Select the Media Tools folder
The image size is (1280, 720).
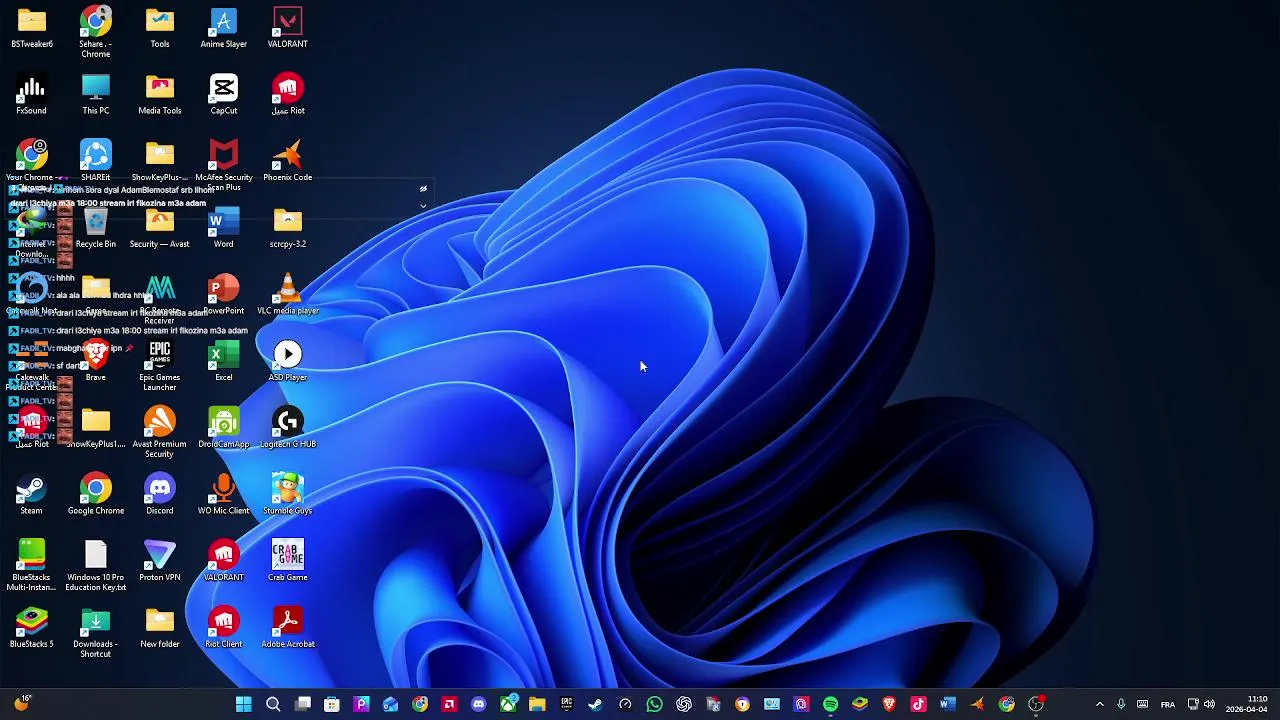(x=160, y=95)
